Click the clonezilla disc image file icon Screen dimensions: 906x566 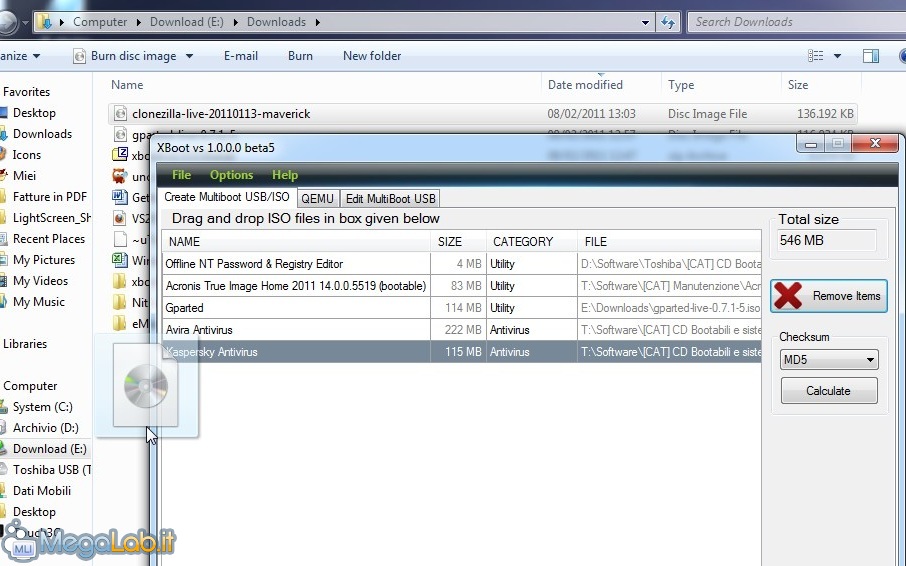tap(120, 113)
